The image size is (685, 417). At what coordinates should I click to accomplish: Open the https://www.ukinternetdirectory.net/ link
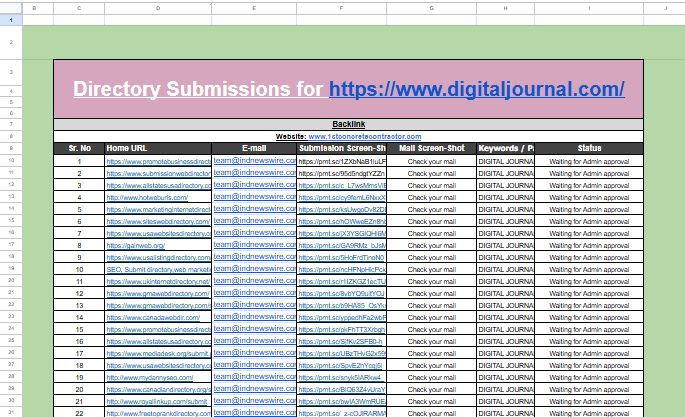158,282
